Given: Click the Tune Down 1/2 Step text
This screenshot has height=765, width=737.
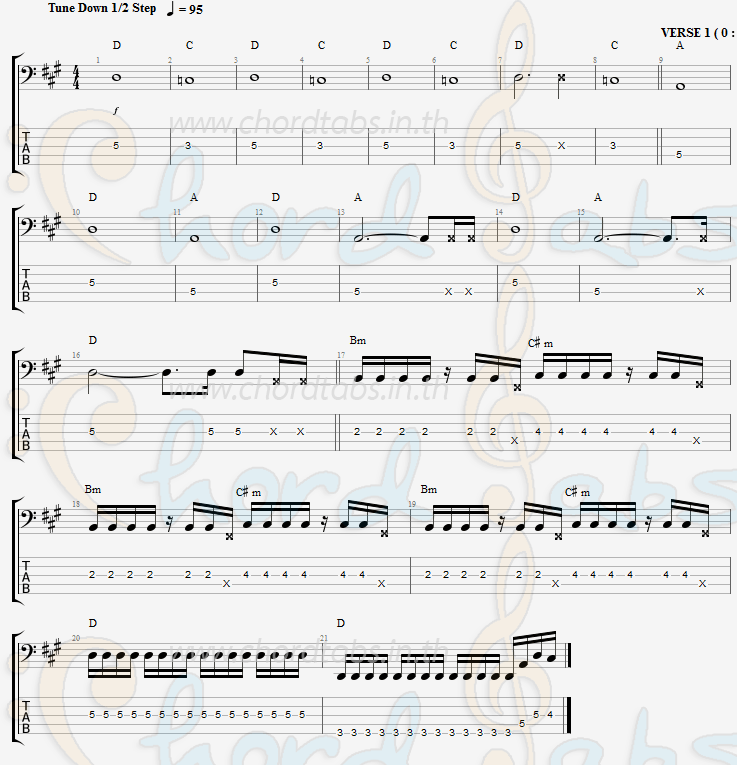Looking at the screenshot, I should point(102,8).
